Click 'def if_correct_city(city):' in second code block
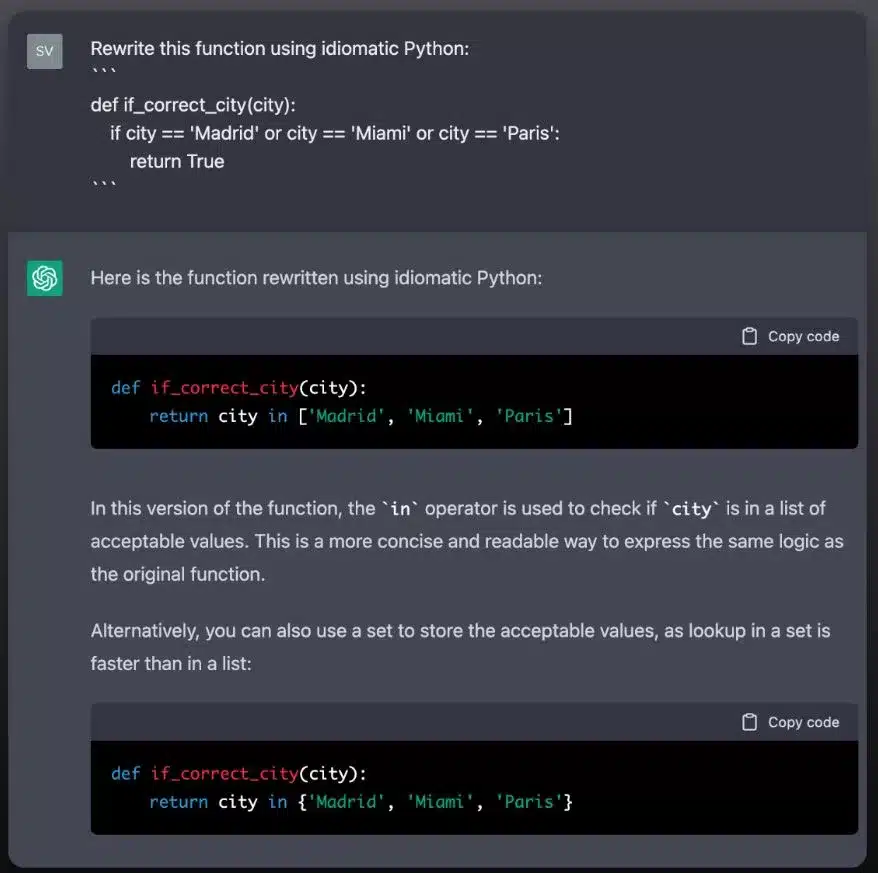 (x=239, y=773)
